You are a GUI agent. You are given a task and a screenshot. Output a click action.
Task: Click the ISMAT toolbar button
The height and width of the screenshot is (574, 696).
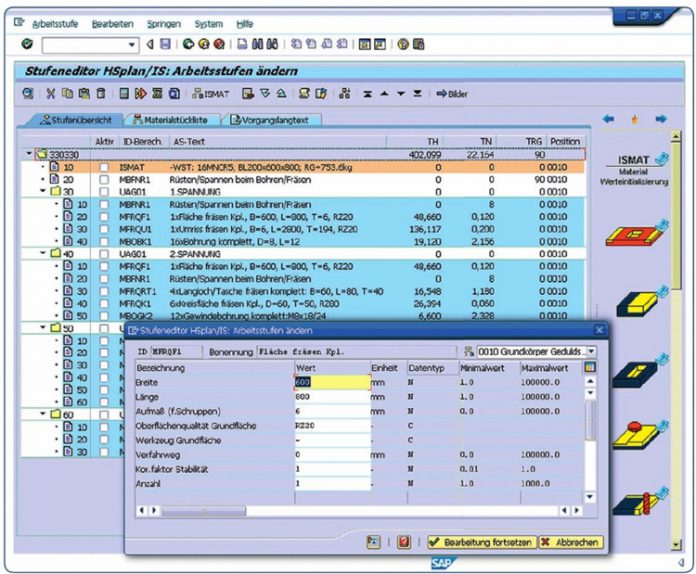pyautogui.click(x=210, y=94)
